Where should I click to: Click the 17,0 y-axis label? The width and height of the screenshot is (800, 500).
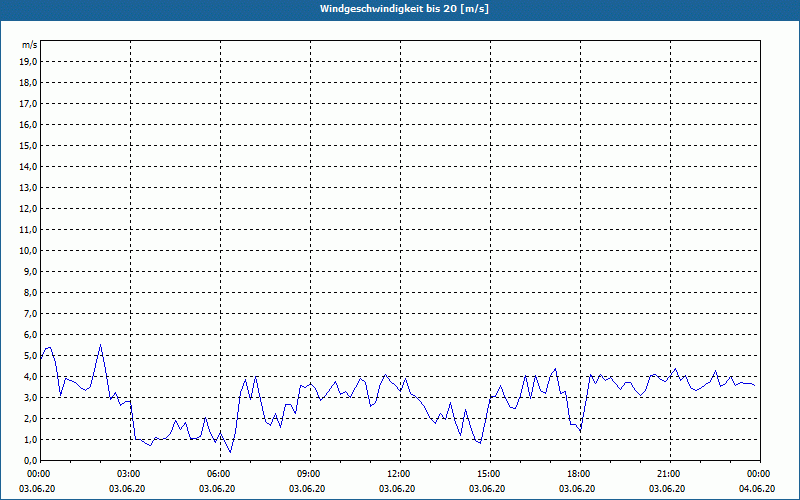tap(28, 104)
